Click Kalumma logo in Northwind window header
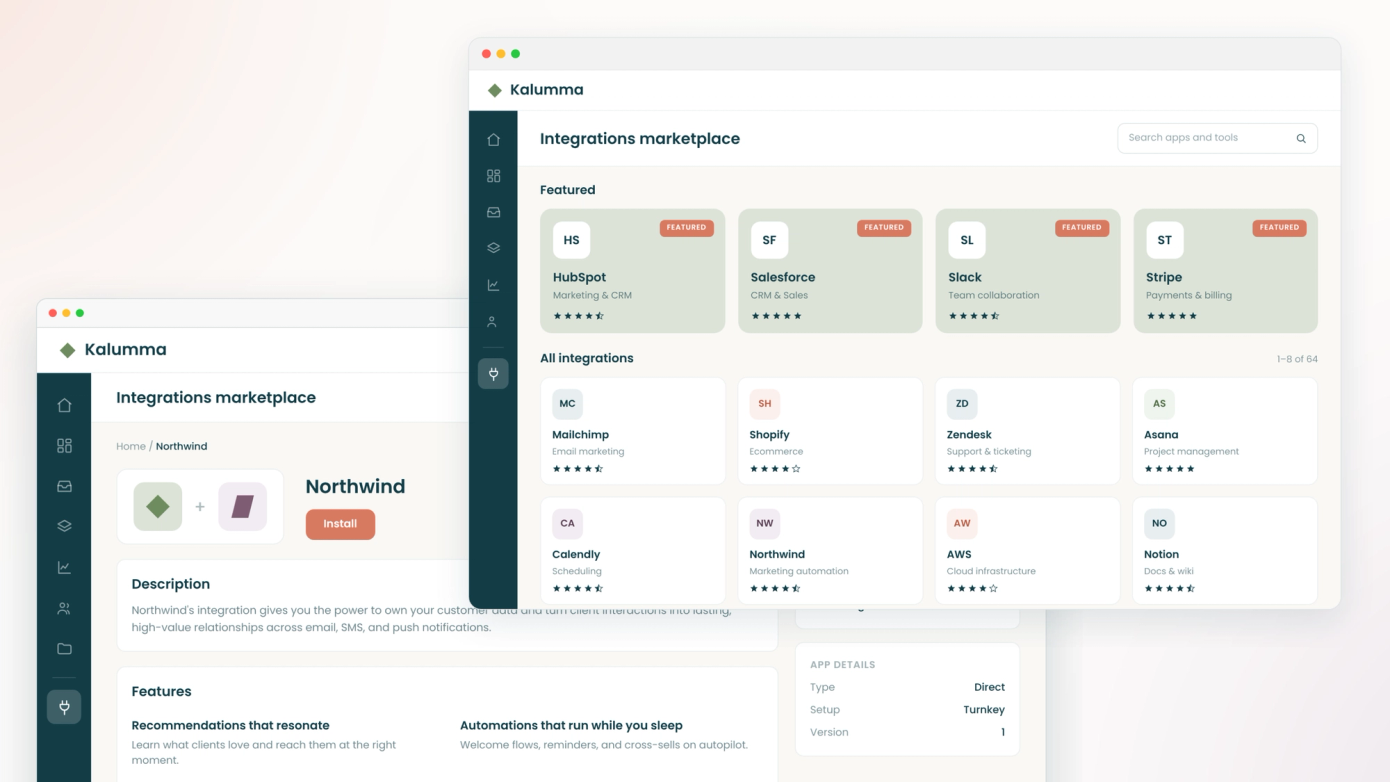The image size is (1390, 782). pyautogui.click(x=113, y=350)
